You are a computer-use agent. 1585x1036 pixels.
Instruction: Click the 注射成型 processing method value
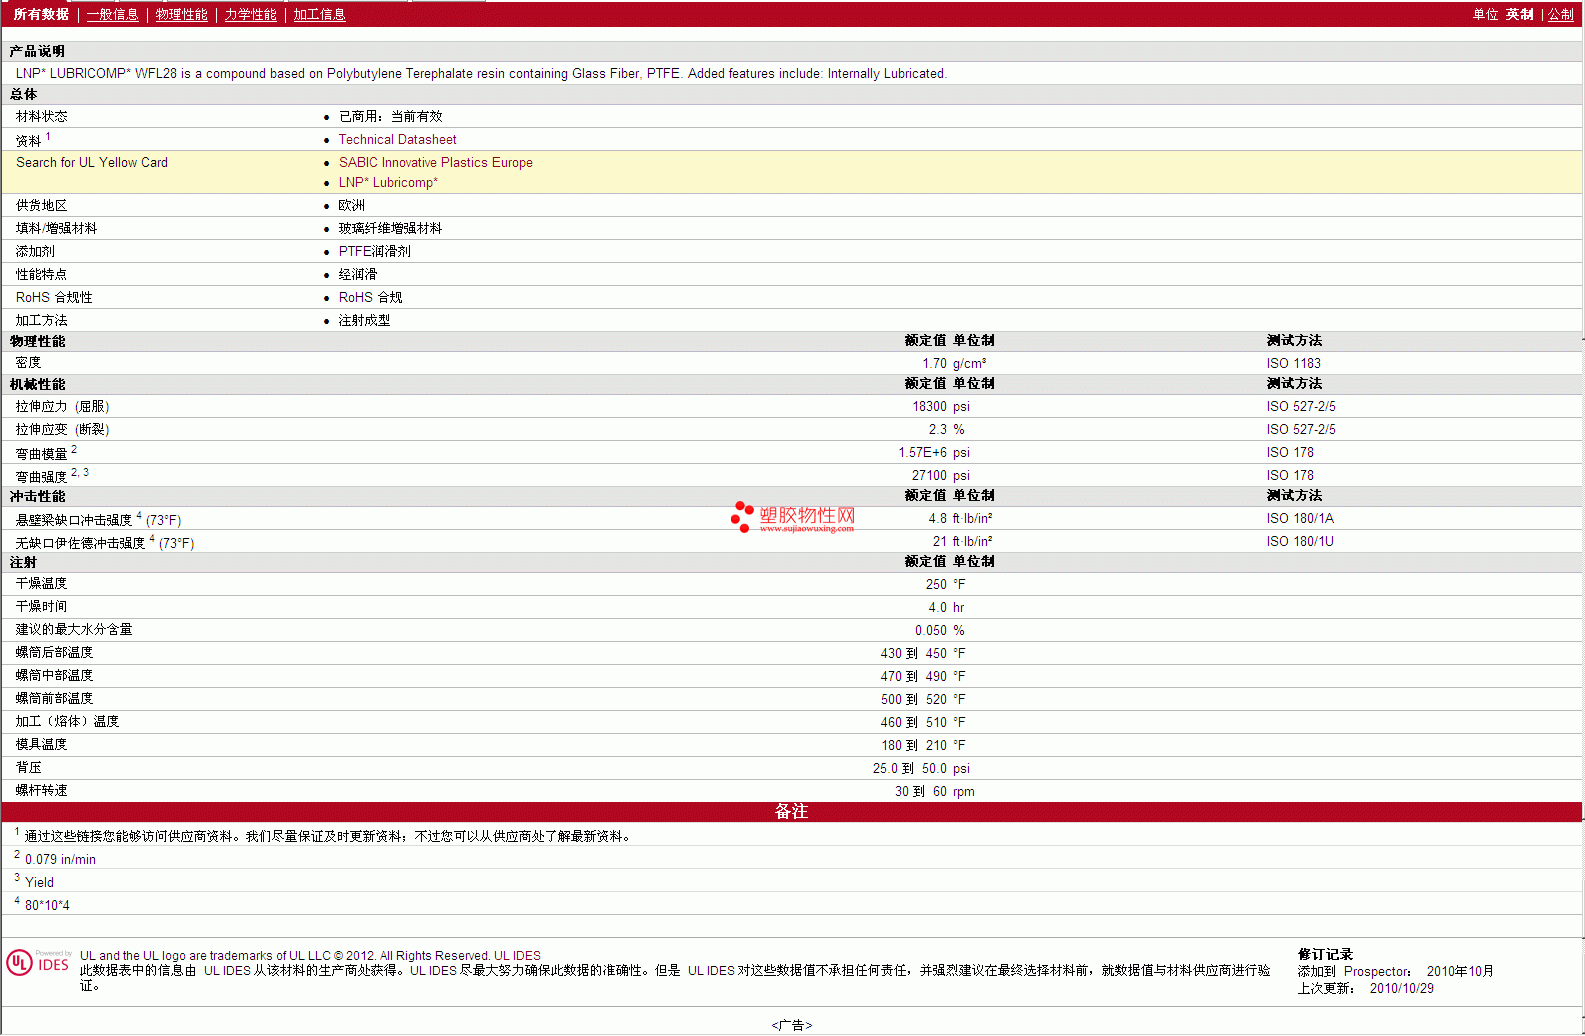364,321
